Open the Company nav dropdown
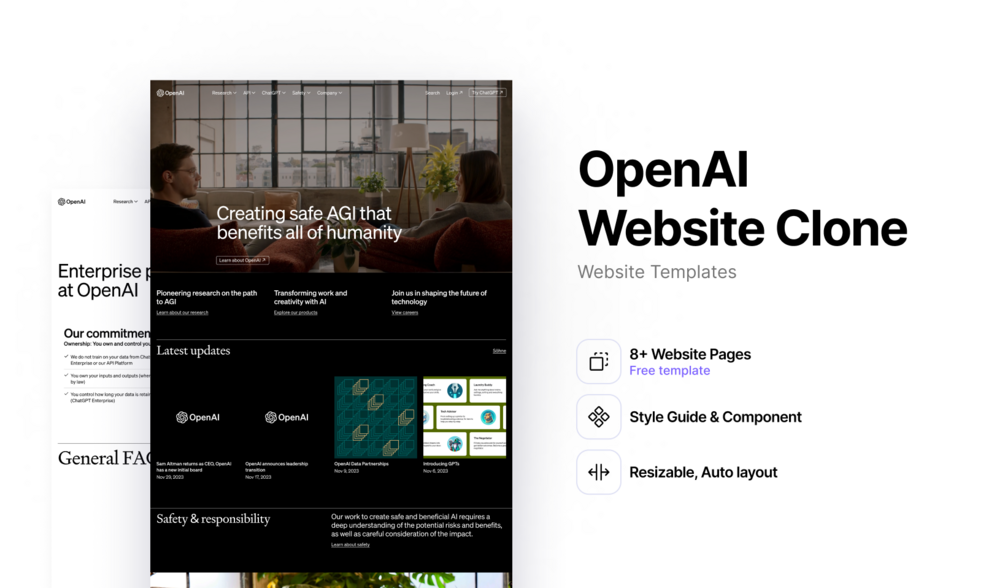 pyautogui.click(x=329, y=93)
